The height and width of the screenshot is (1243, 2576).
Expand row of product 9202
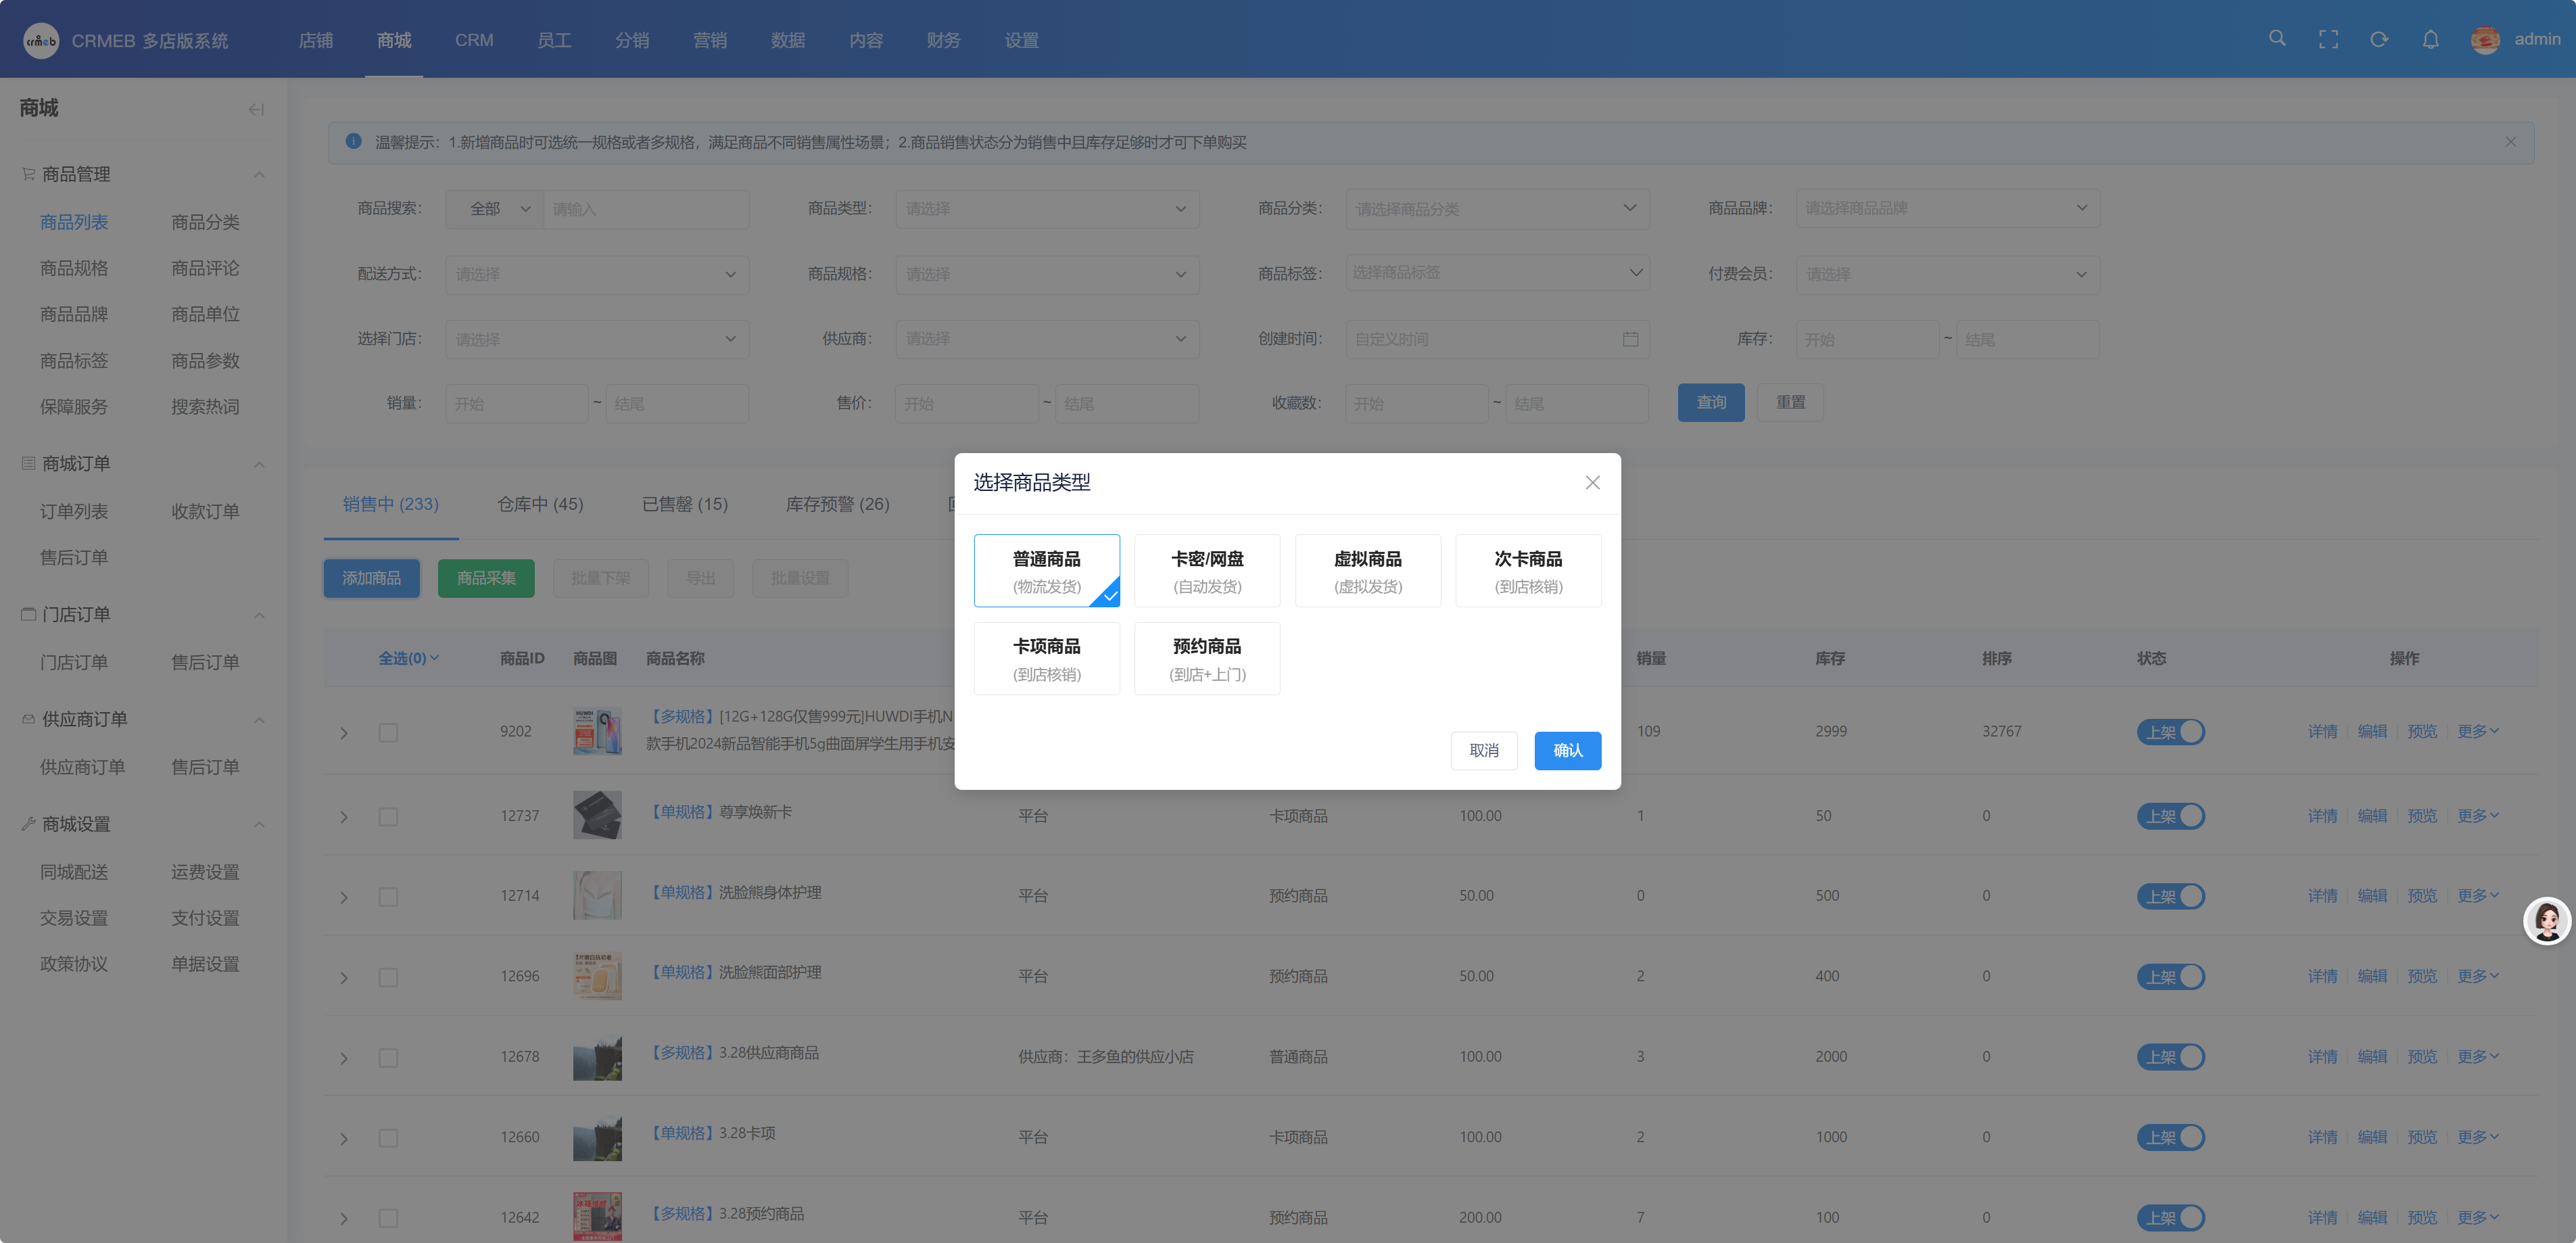tap(344, 733)
